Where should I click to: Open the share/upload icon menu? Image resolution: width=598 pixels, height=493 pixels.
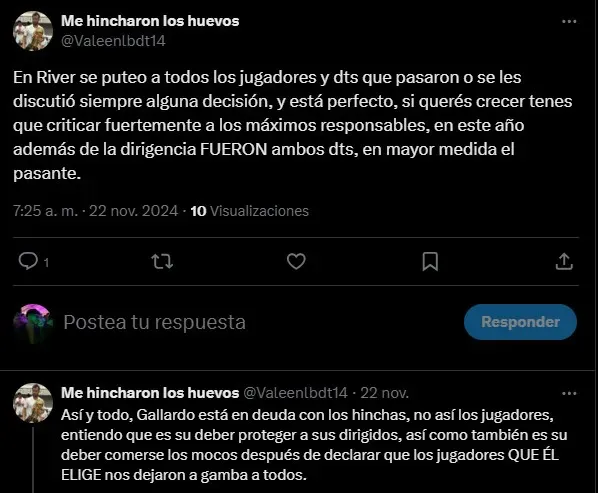(564, 262)
